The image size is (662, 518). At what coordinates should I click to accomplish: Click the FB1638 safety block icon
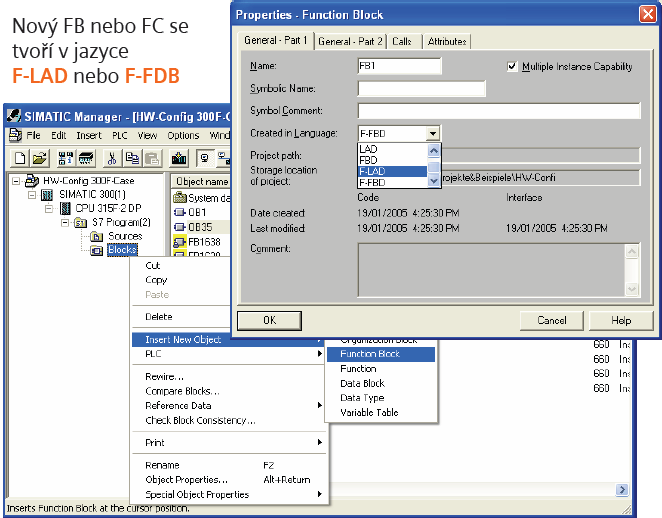[180, 242]
